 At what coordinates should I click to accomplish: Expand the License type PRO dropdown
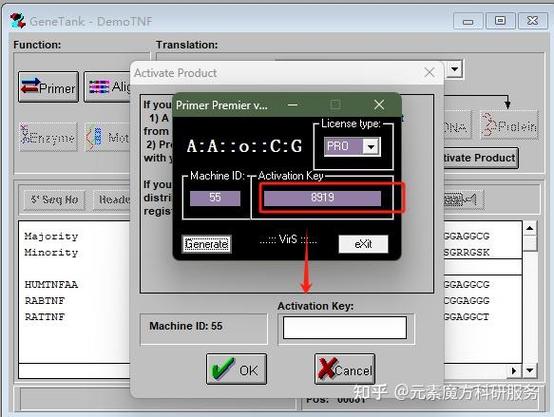[x=371, y=146]
